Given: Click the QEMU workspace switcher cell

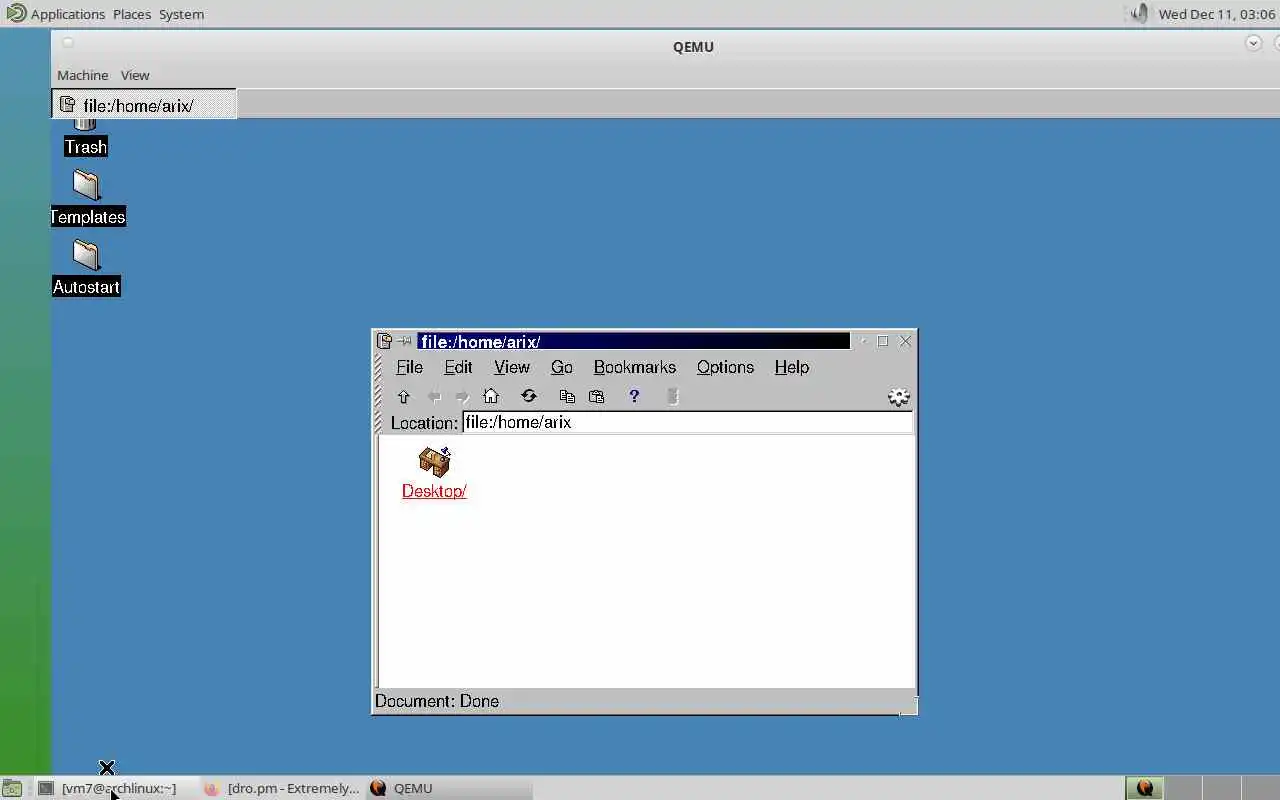Looking at the screenshot, I should point(1145,788).
